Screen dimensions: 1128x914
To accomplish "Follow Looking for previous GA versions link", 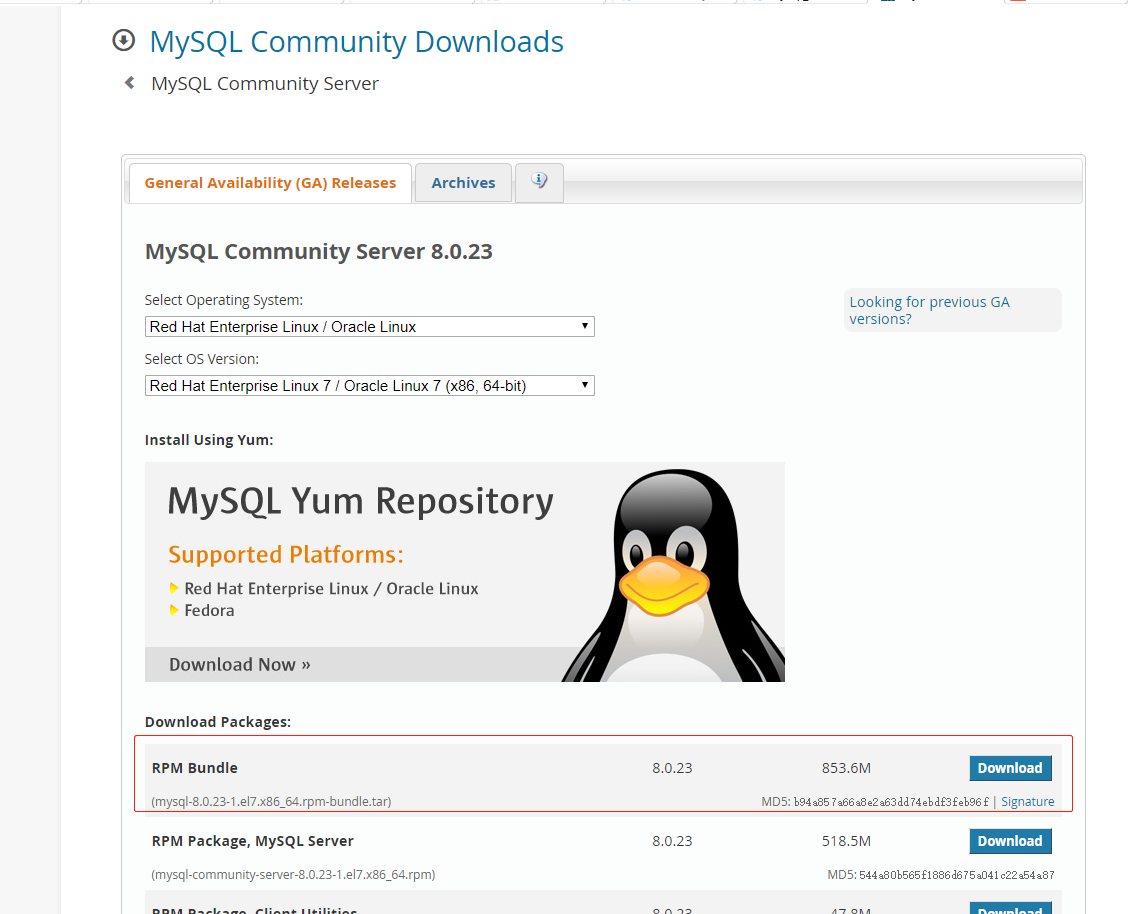I will (x=929, y=310).
